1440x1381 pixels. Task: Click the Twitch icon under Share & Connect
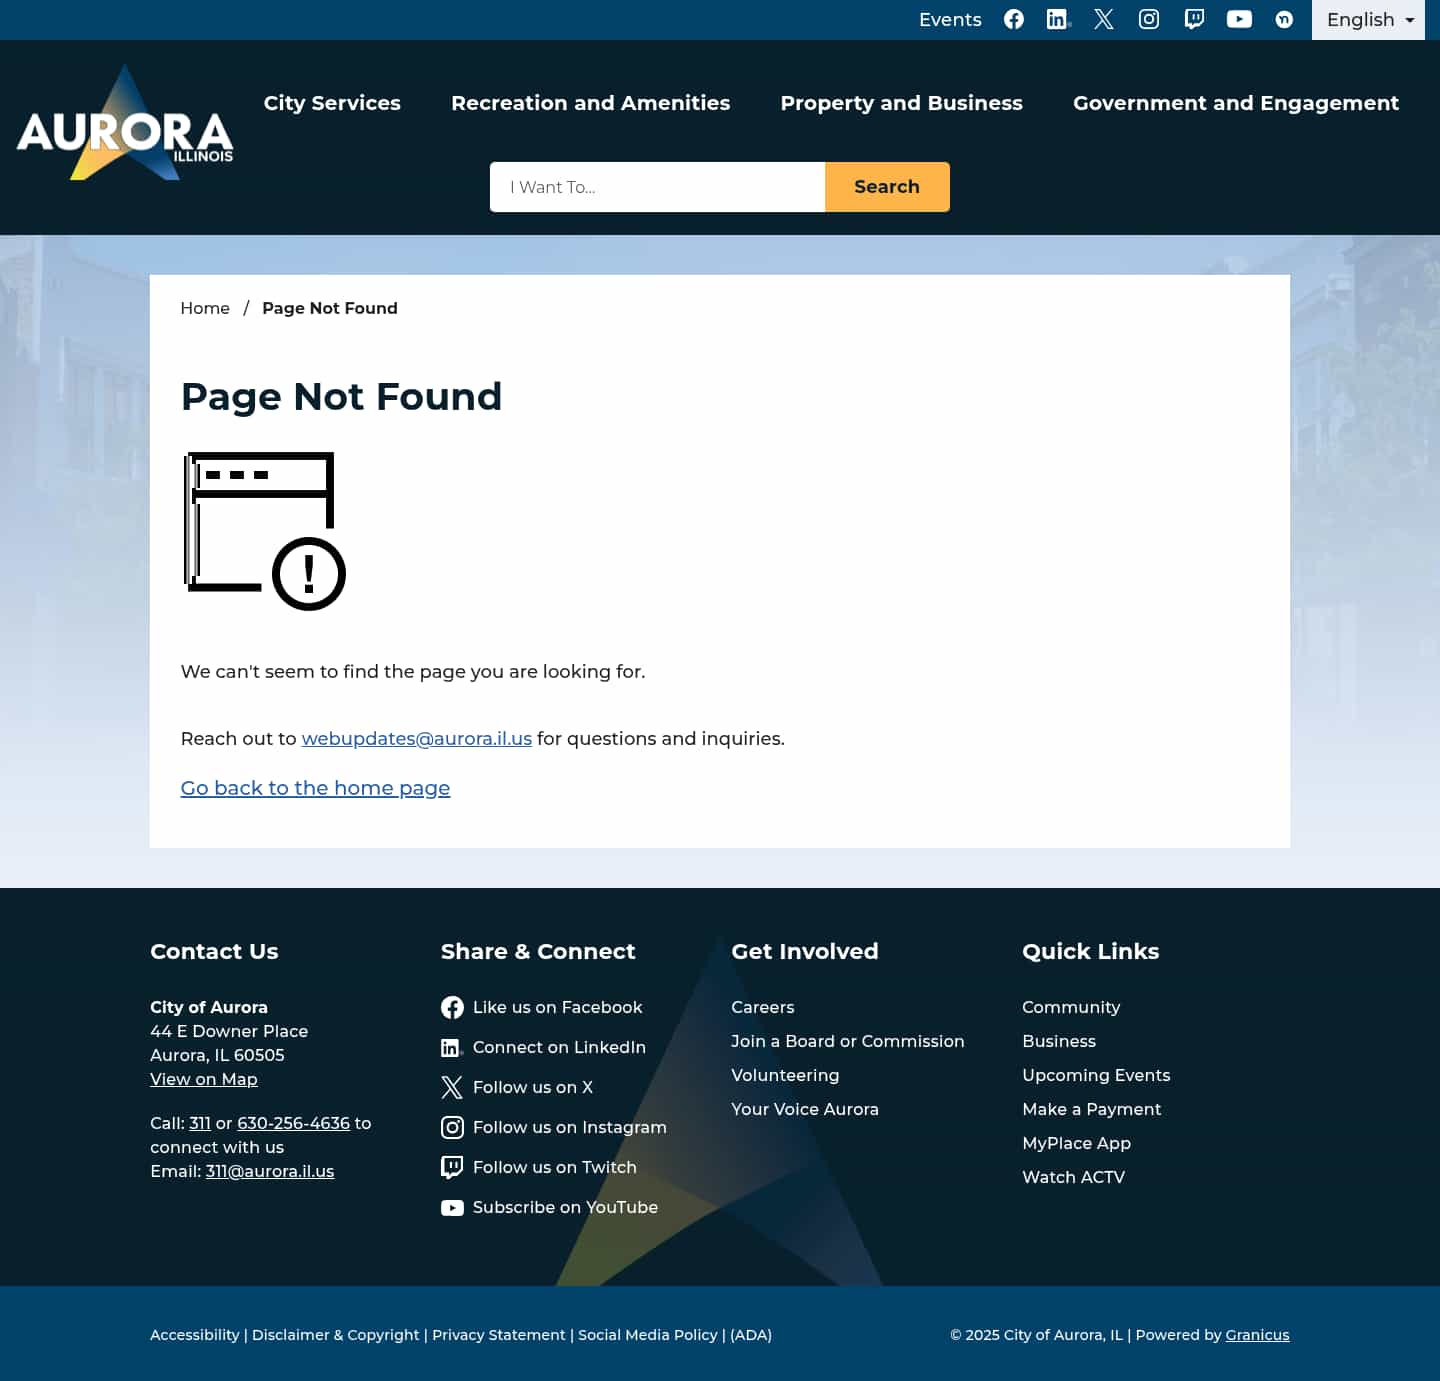(452, 1167)
